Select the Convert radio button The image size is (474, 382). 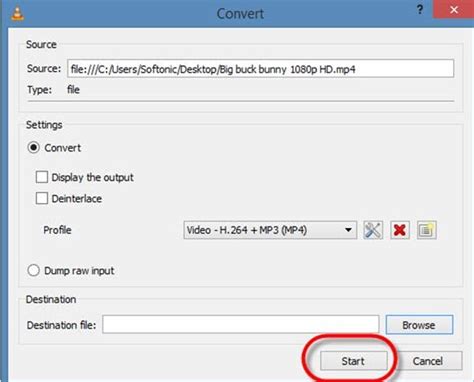tap(34, 148)
